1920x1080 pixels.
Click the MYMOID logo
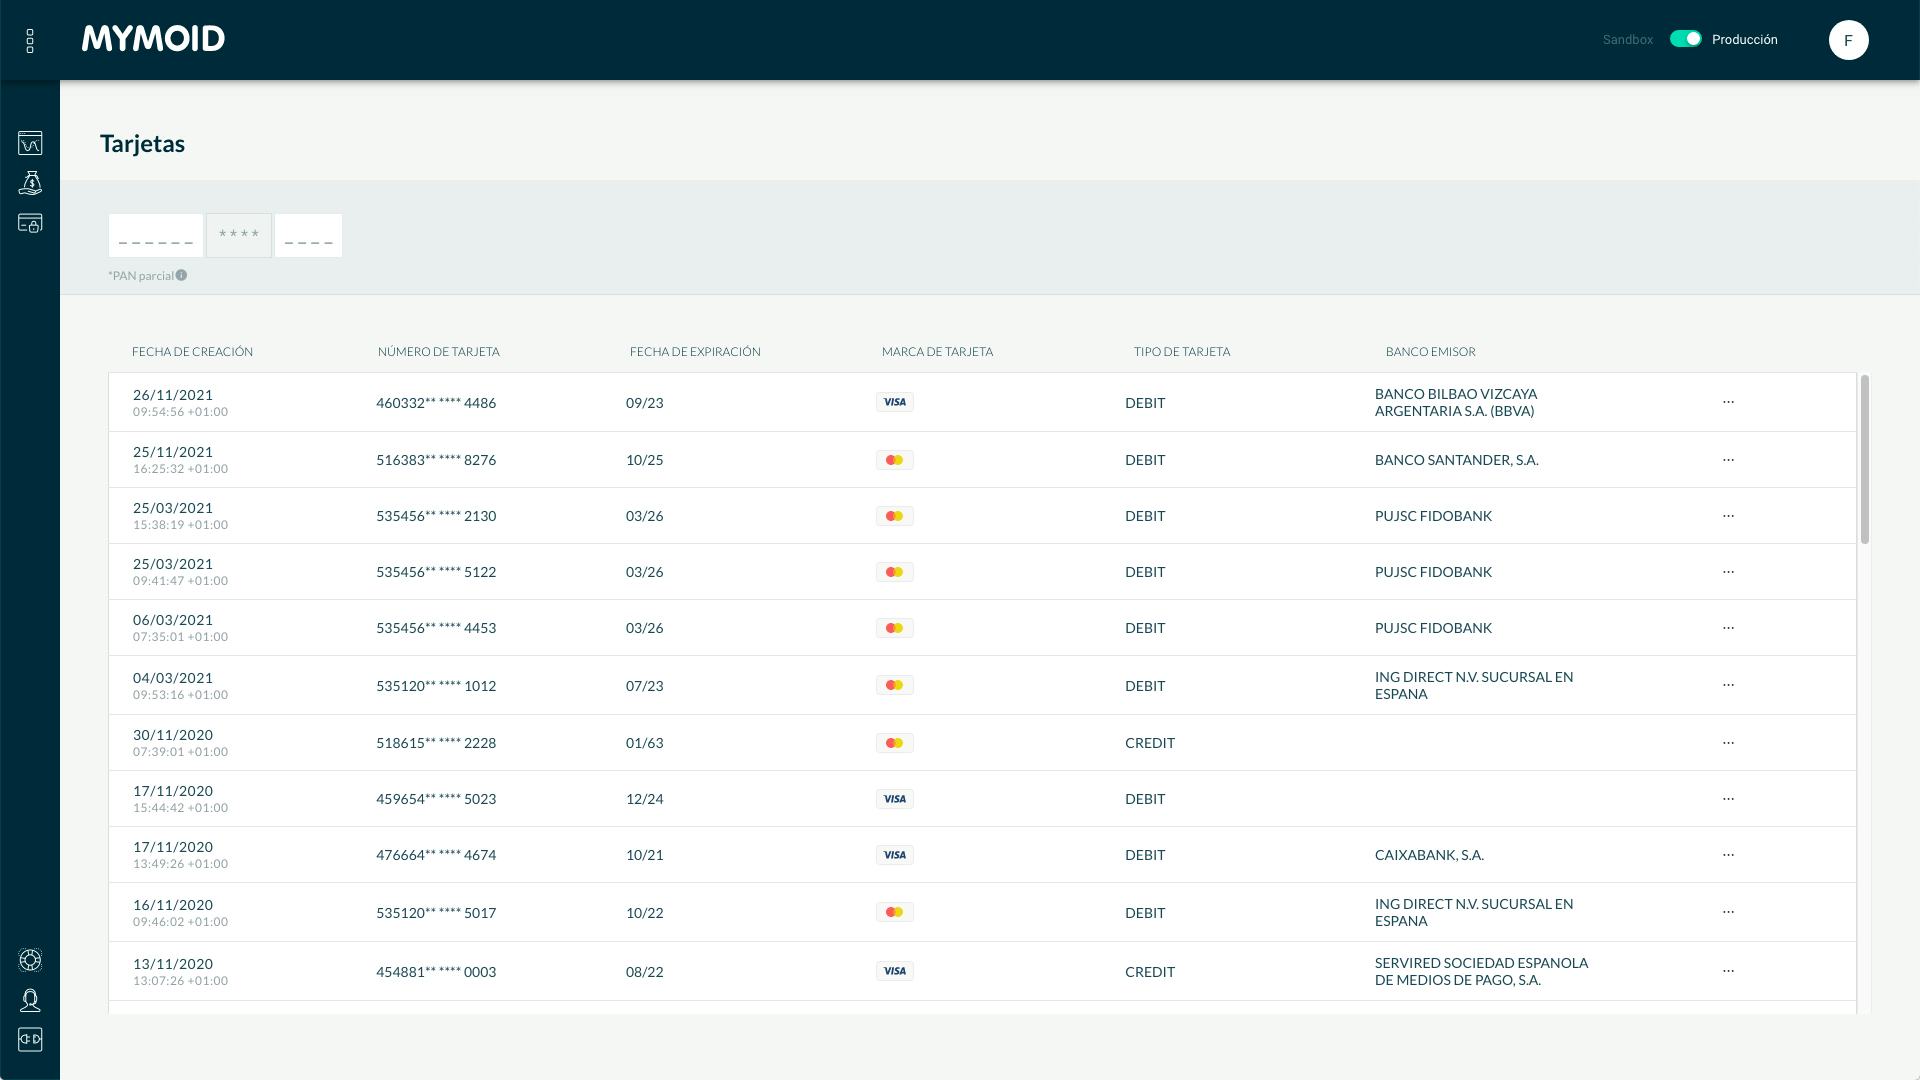point(153,39)
